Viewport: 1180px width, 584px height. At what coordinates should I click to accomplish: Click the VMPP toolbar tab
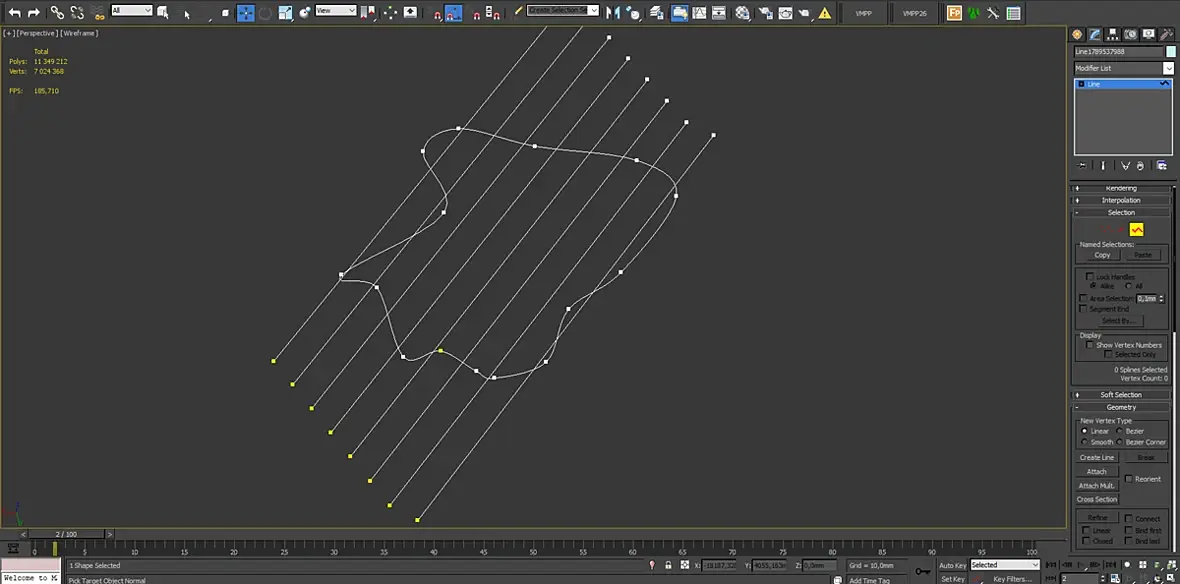point(862,13)
